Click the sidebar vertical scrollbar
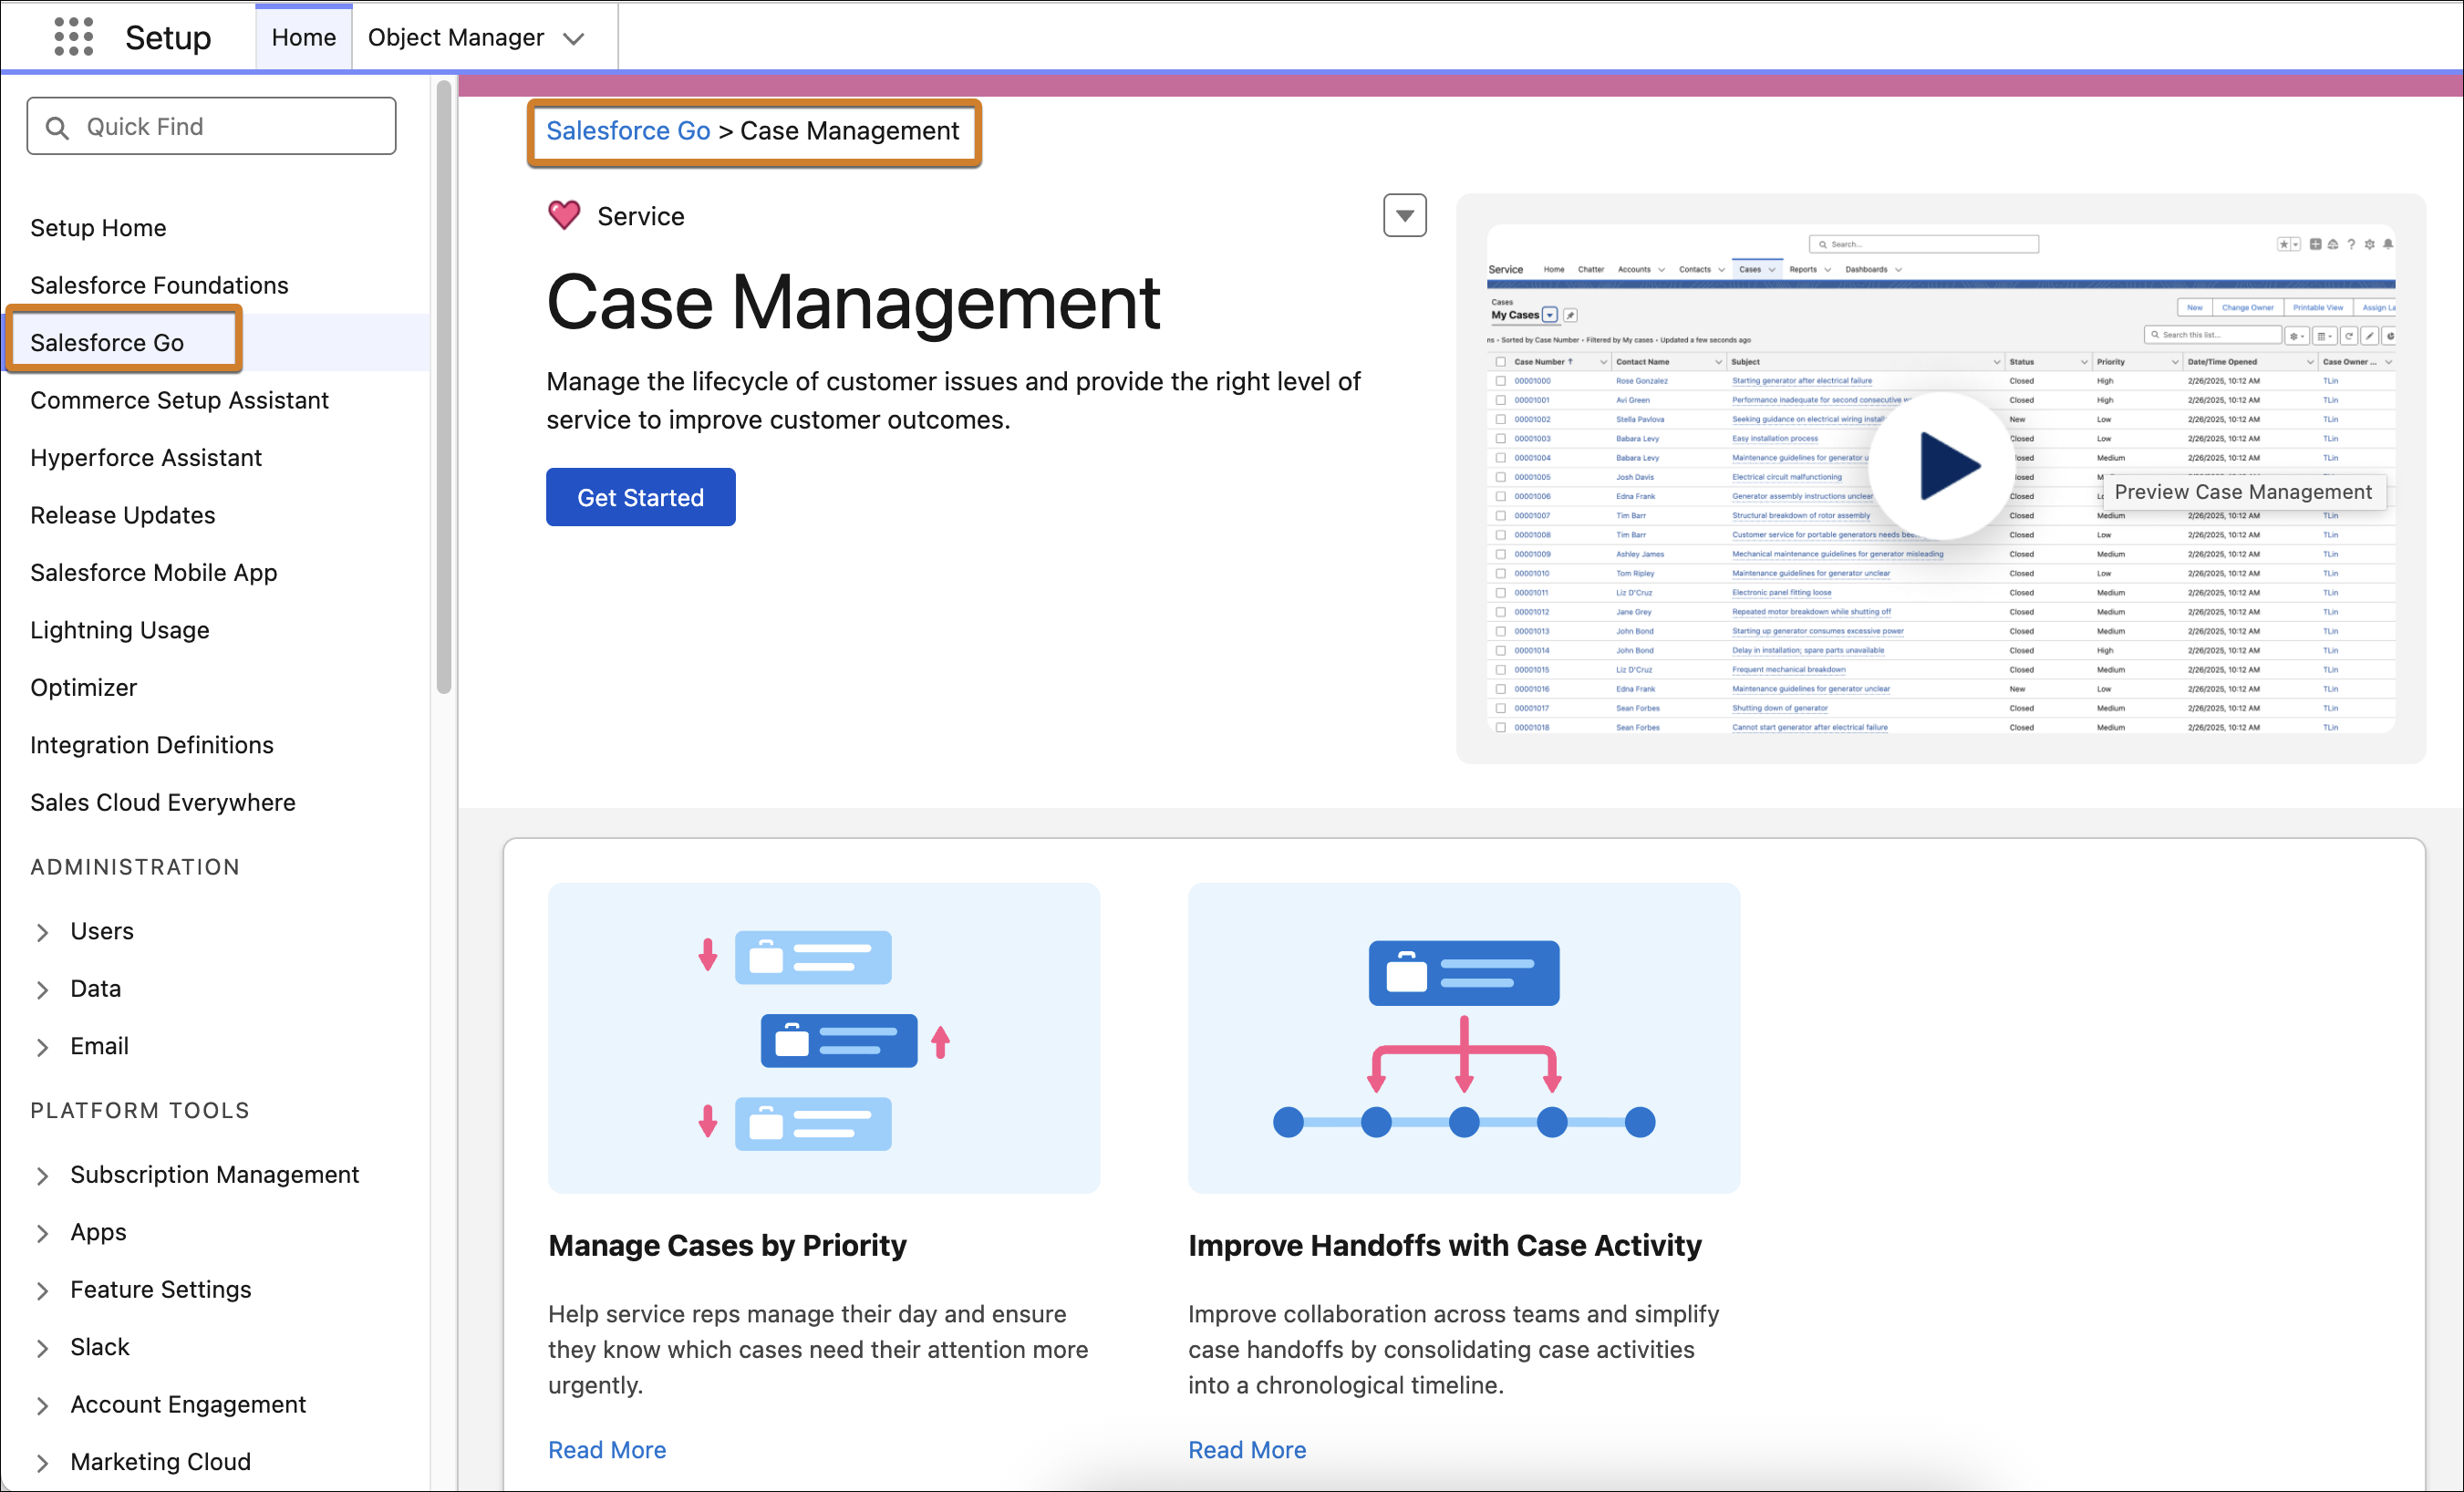2464x1492 pixels. [444, 388]
